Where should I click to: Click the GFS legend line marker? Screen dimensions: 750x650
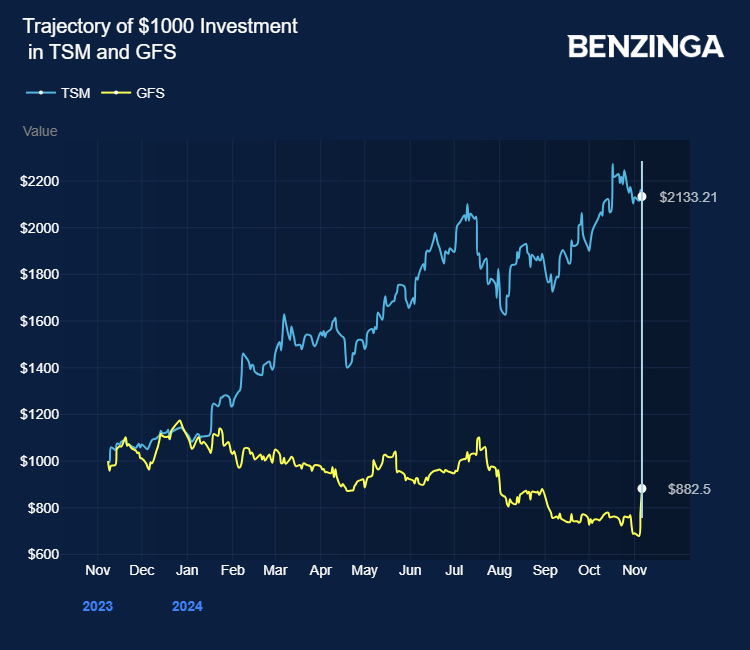(116, 93)
